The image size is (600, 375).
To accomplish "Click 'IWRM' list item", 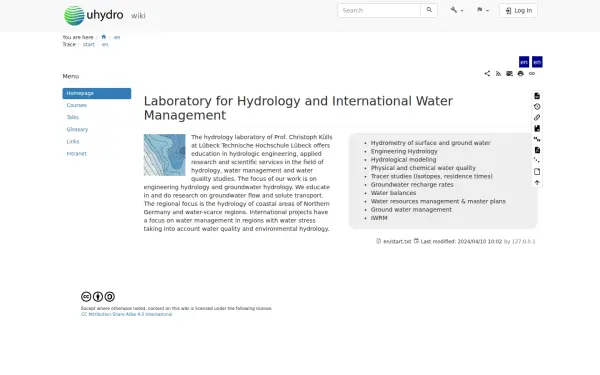I will coord(379,218).
